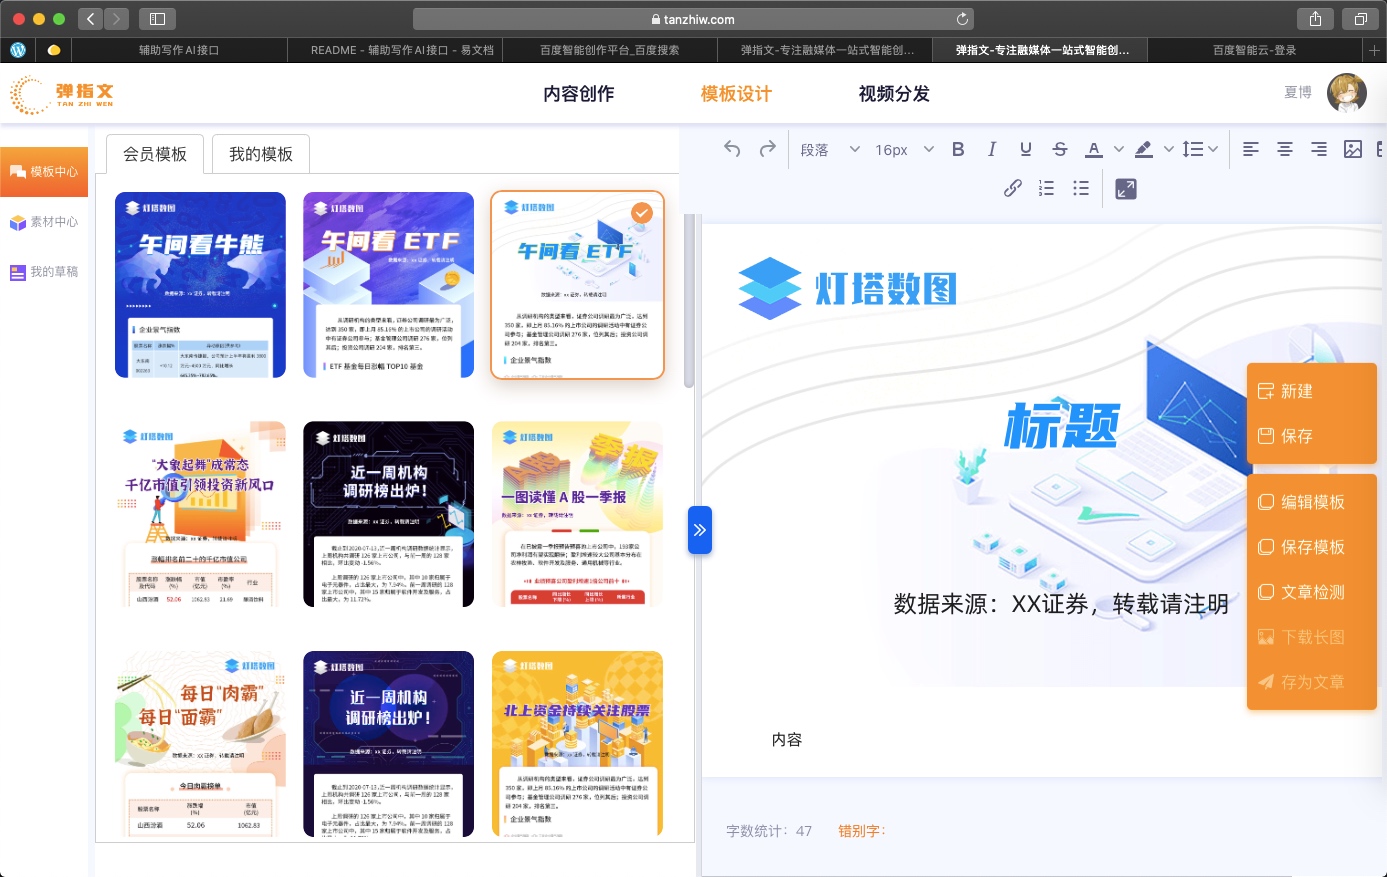Image resolution: width=1387 pixels, height=877 pixels.
Task: Expand the highlight color dropdown arrow
Action: coord(1168,150)
